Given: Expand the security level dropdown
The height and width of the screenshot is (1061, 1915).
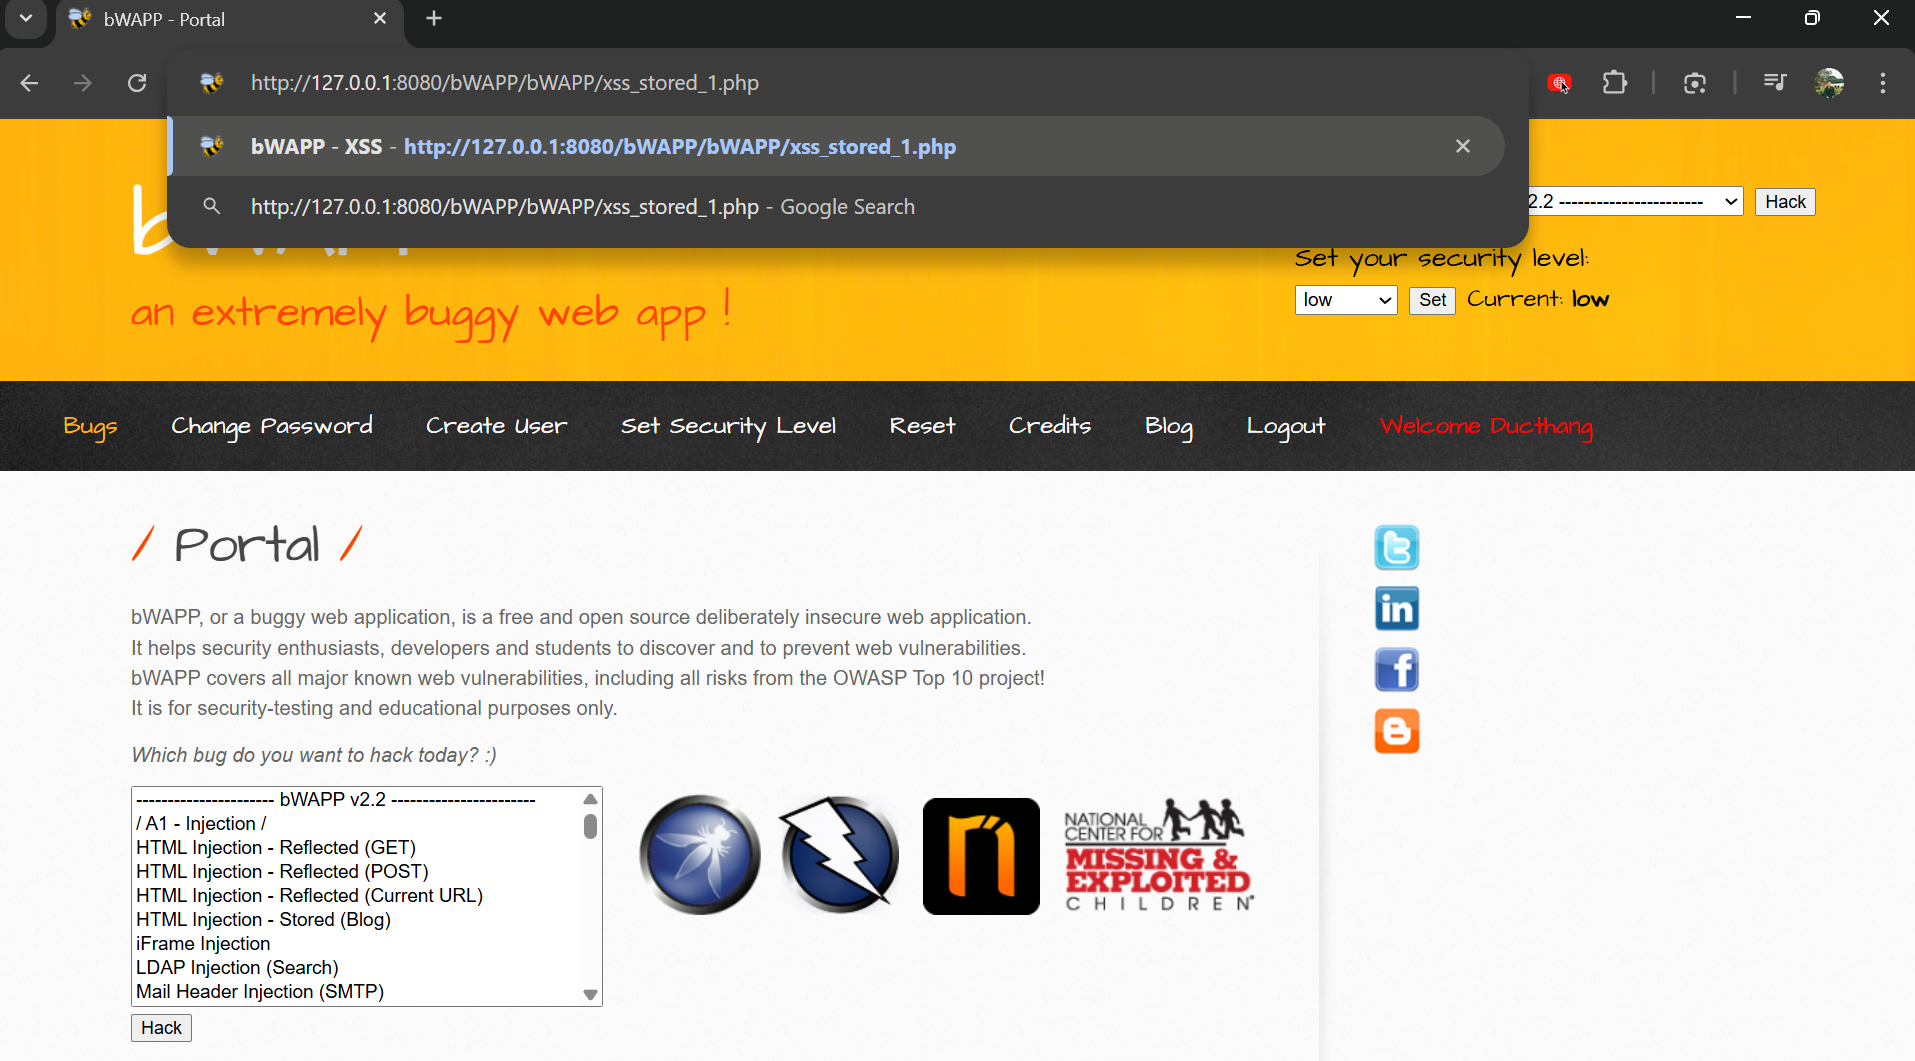Looking at the screenshot, I should pos(1345,300).
